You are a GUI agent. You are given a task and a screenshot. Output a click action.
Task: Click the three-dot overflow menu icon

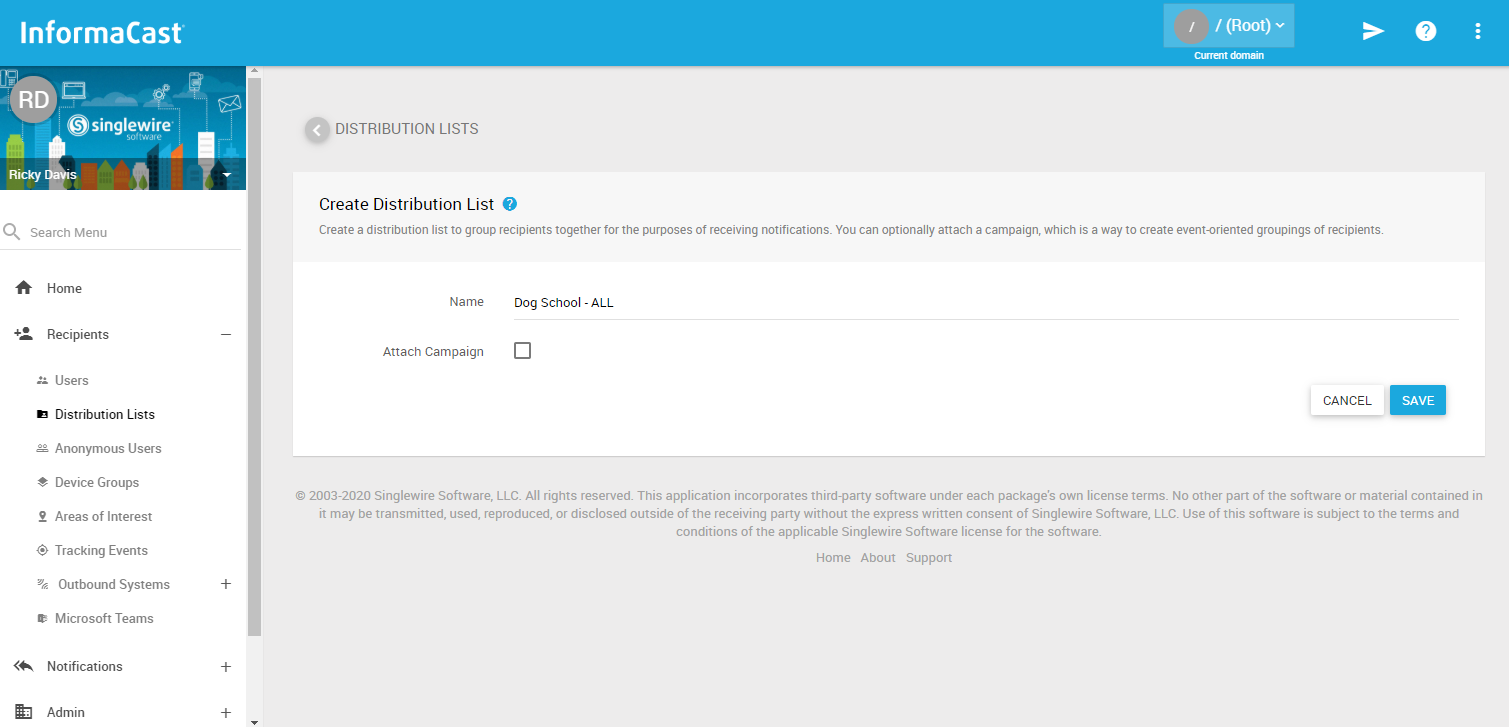(1478, 31)
